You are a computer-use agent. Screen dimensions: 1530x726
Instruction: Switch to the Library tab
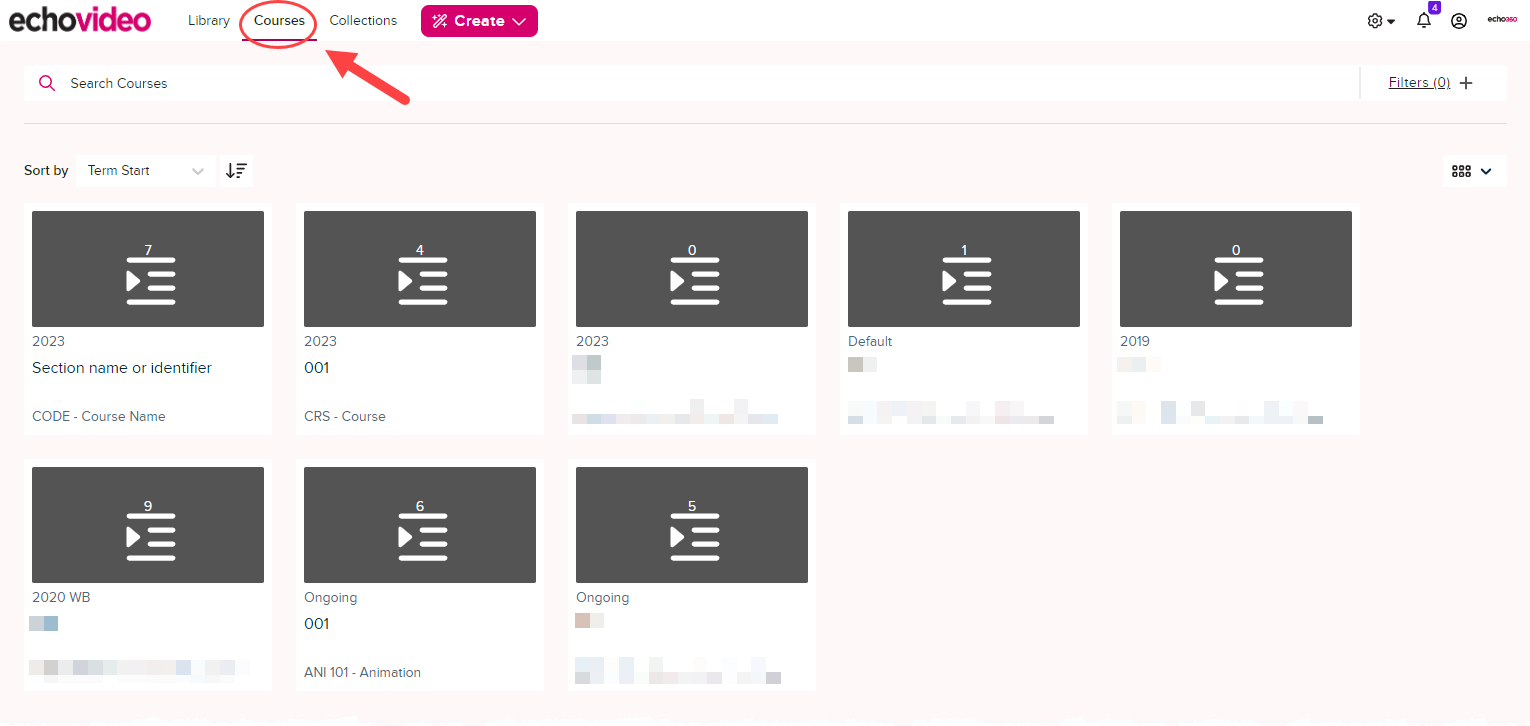pyautogui.click(x=208, y=20)
